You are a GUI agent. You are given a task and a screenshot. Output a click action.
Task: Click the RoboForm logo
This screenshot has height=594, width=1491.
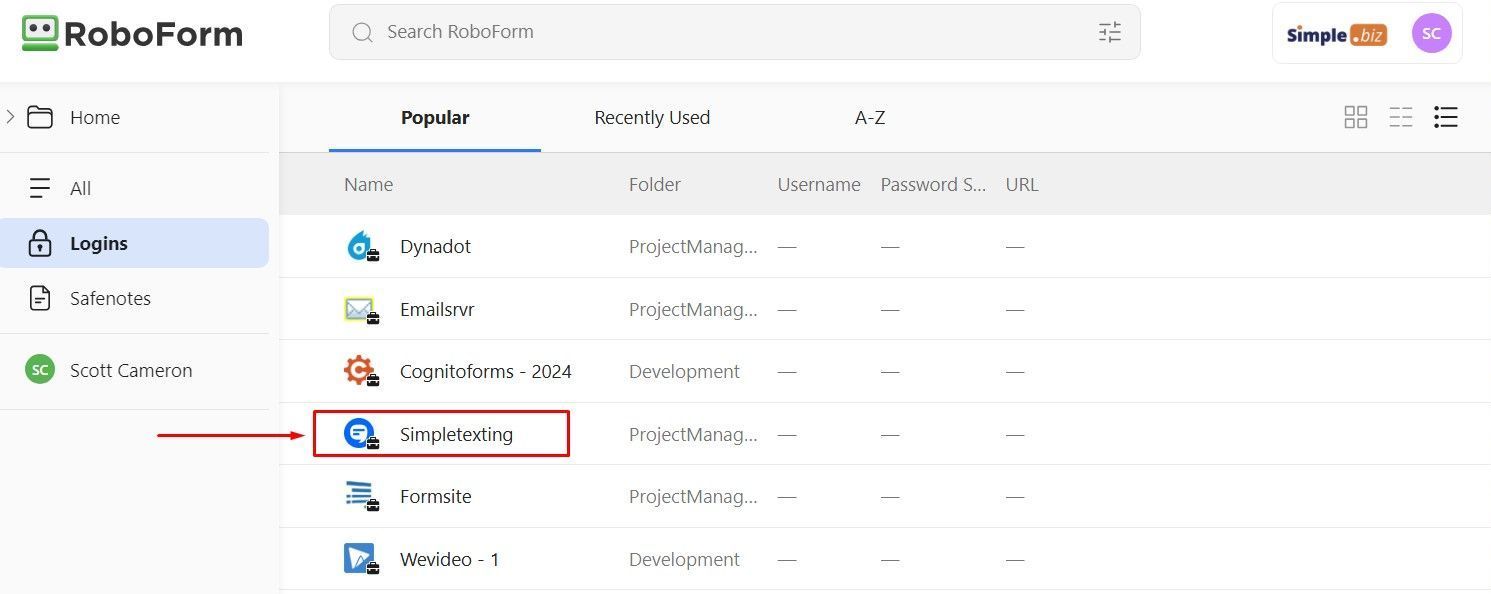[x=132, y=33]
